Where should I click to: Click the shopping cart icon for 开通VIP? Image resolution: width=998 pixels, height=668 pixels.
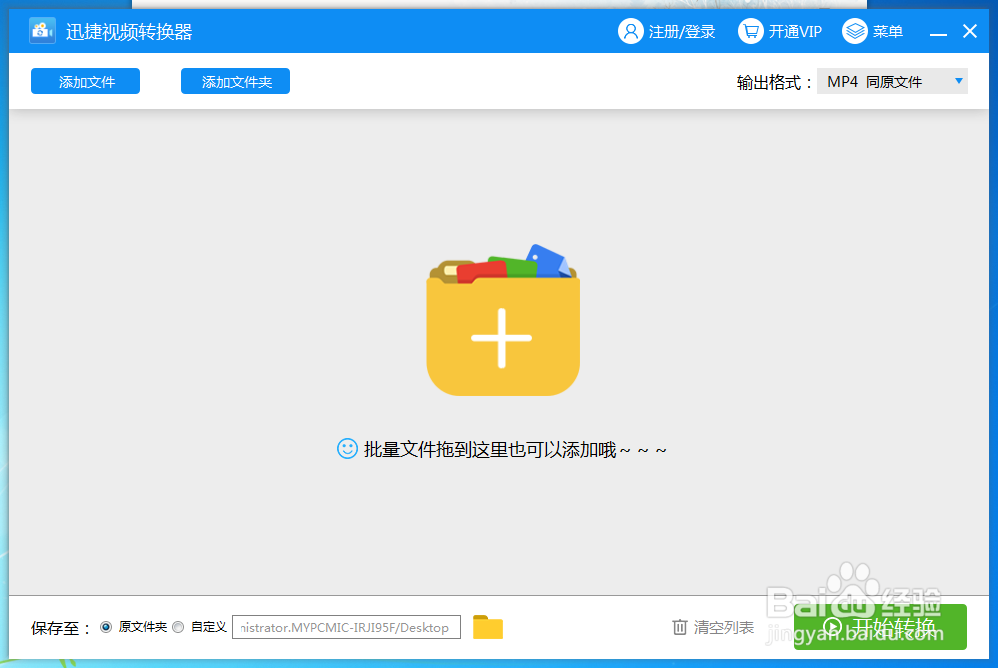tap(749, 31)
